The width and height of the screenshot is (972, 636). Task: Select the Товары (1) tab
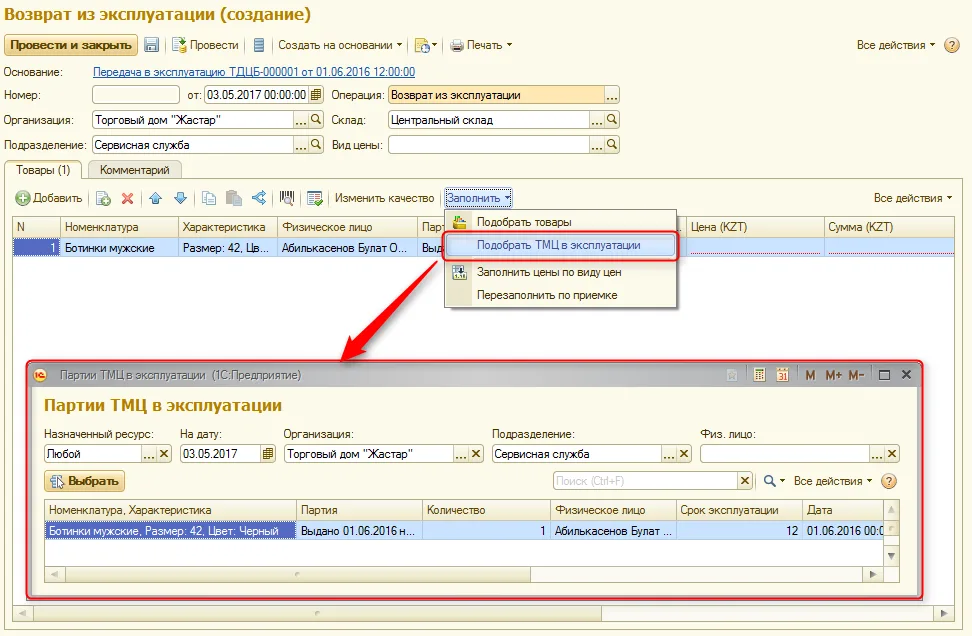[x=43, y=170]
